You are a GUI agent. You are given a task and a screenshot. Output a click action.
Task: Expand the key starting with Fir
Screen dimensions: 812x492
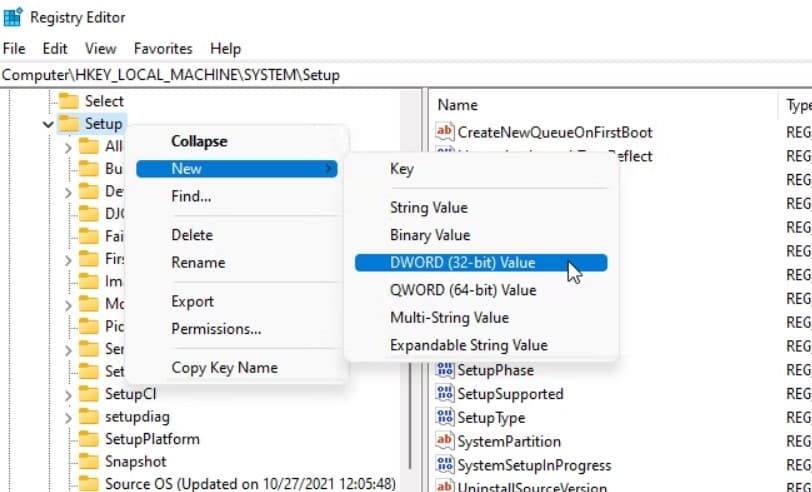click(x=68, y=259)
